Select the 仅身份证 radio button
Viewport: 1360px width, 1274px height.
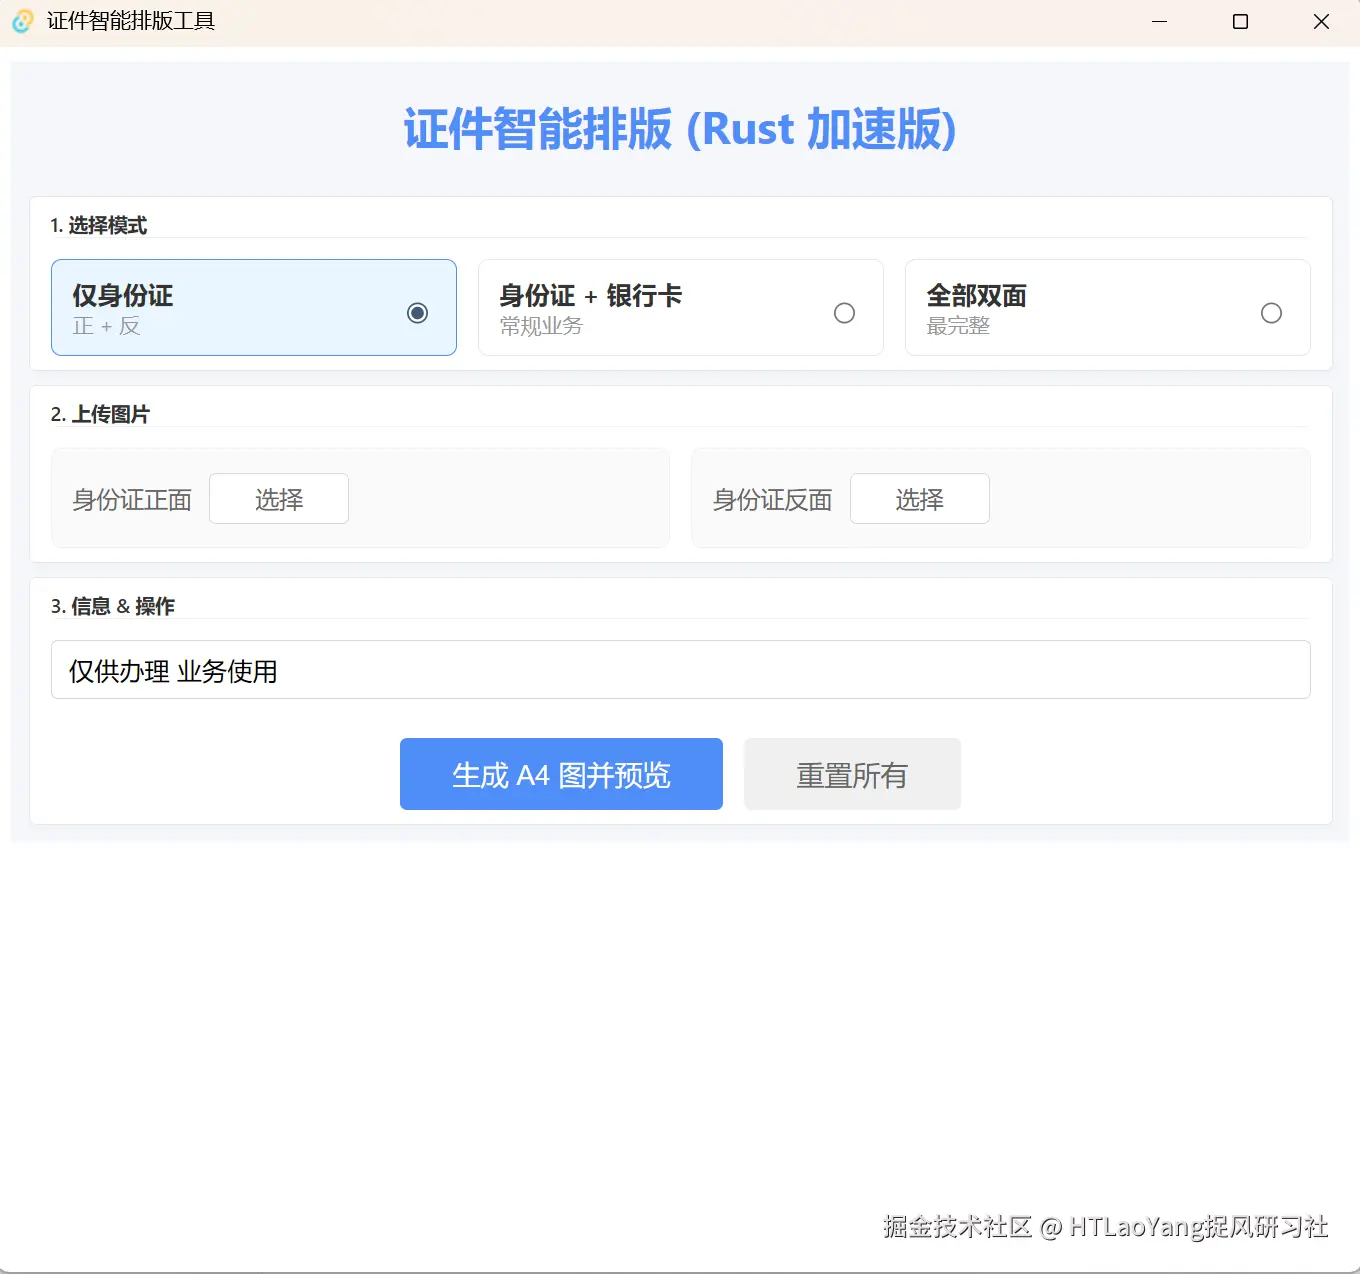pos(418,313)
